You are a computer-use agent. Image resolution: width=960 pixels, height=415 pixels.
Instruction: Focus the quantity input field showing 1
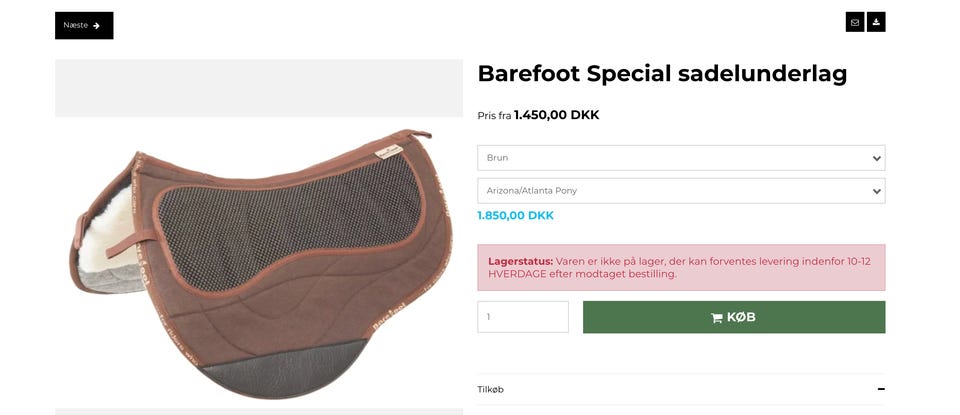(x=522, y=317)
